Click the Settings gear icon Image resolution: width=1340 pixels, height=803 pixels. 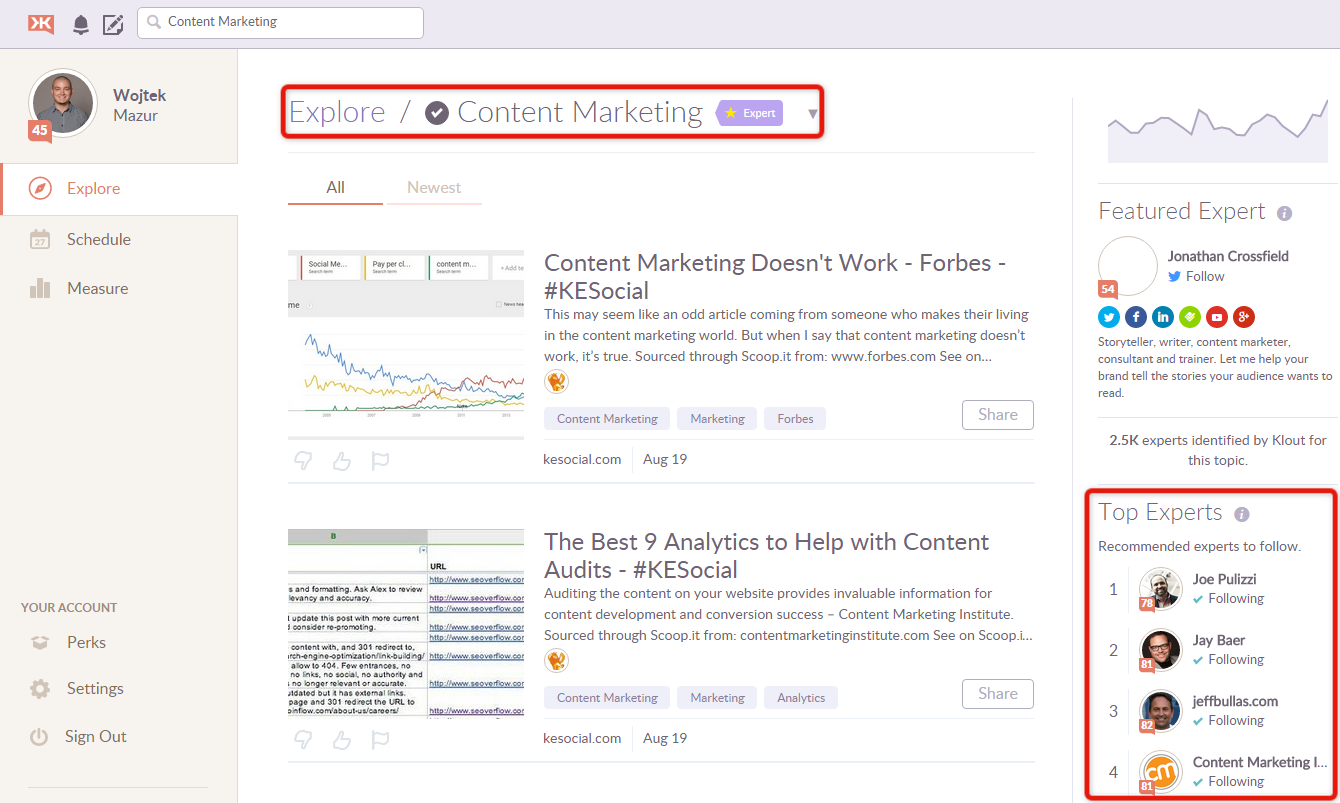pyautogui.click(x=40, y=689)
